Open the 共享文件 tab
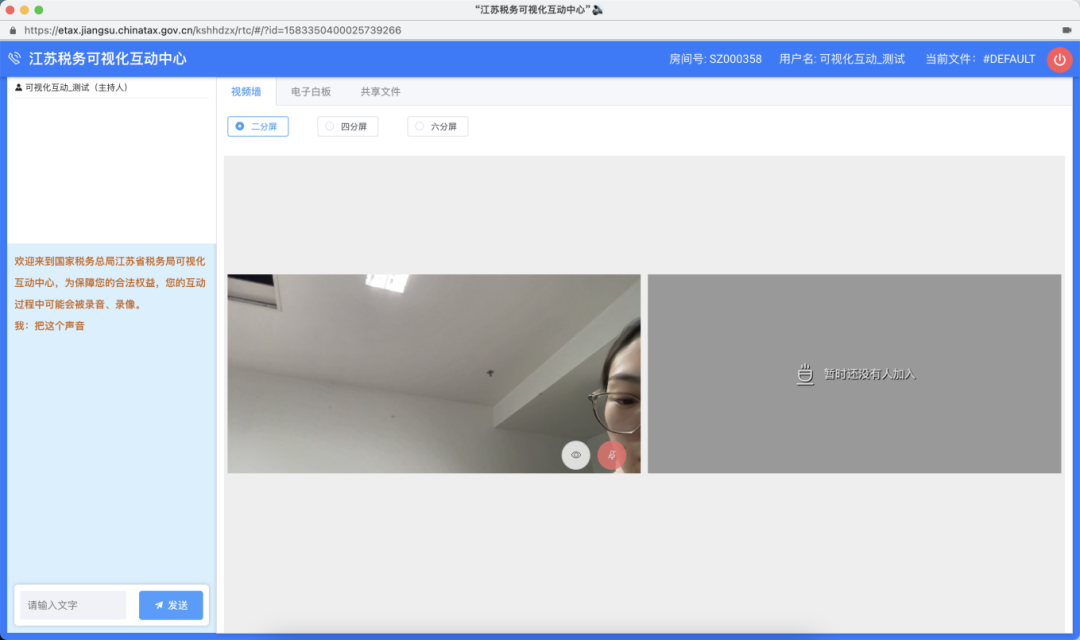The image size is (1080, 640). tap(380, 92)
